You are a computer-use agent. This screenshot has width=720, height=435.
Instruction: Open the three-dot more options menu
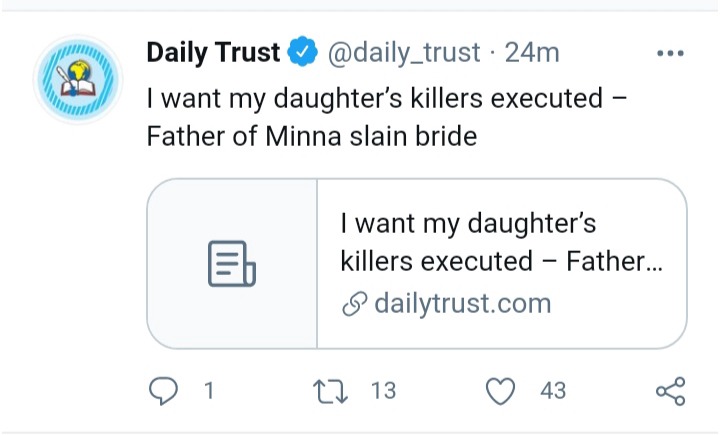tap(670, 53)
